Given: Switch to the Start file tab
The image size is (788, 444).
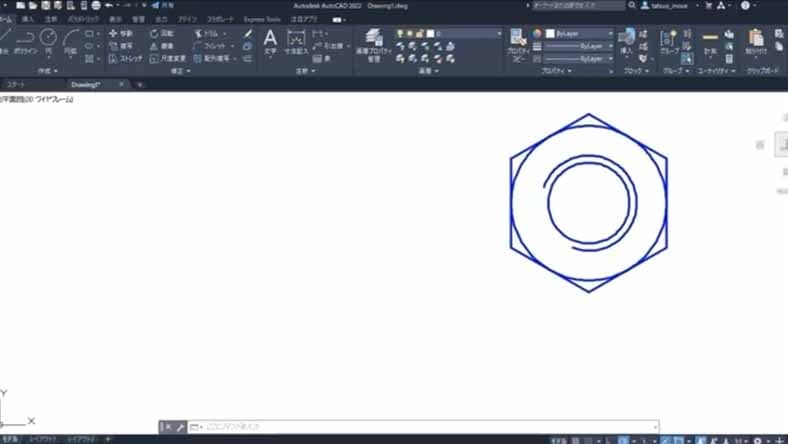Looking at the screenshot, I should point(16,84).
